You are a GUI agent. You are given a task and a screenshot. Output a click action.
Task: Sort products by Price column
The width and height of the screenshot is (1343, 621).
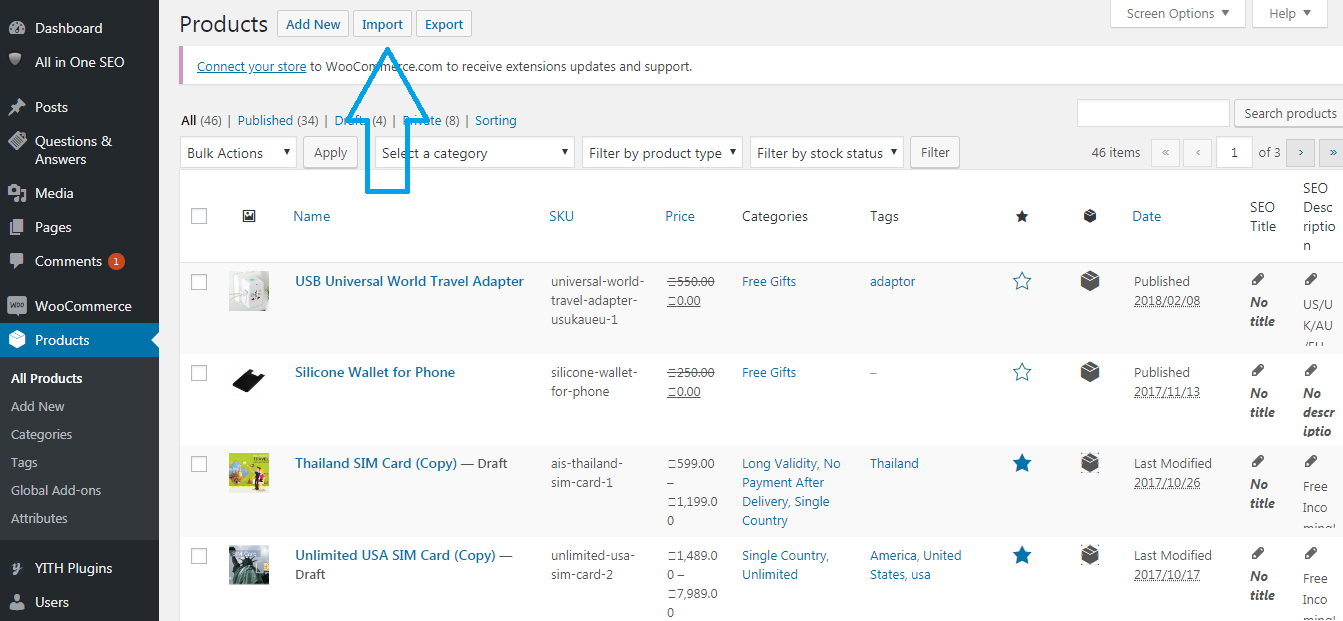680,216
